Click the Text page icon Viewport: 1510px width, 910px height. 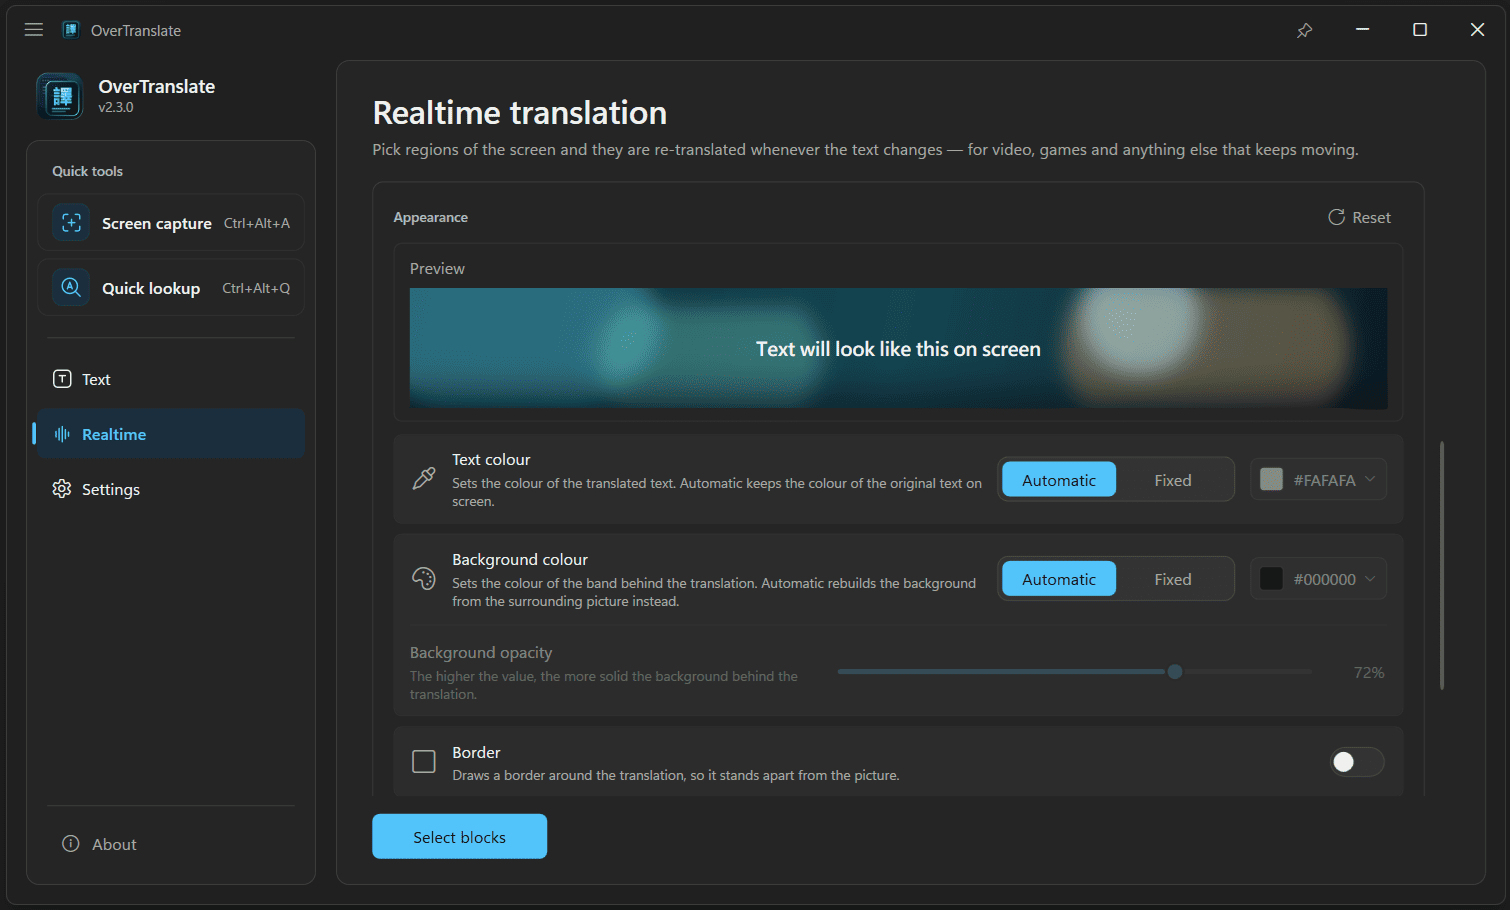point(62,379)
